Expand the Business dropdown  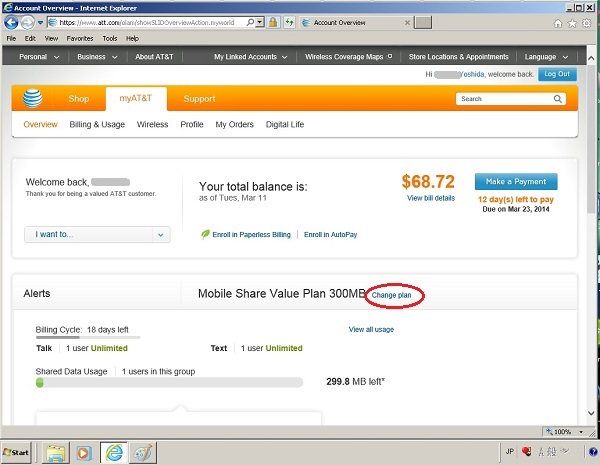[x=97, y=57]
